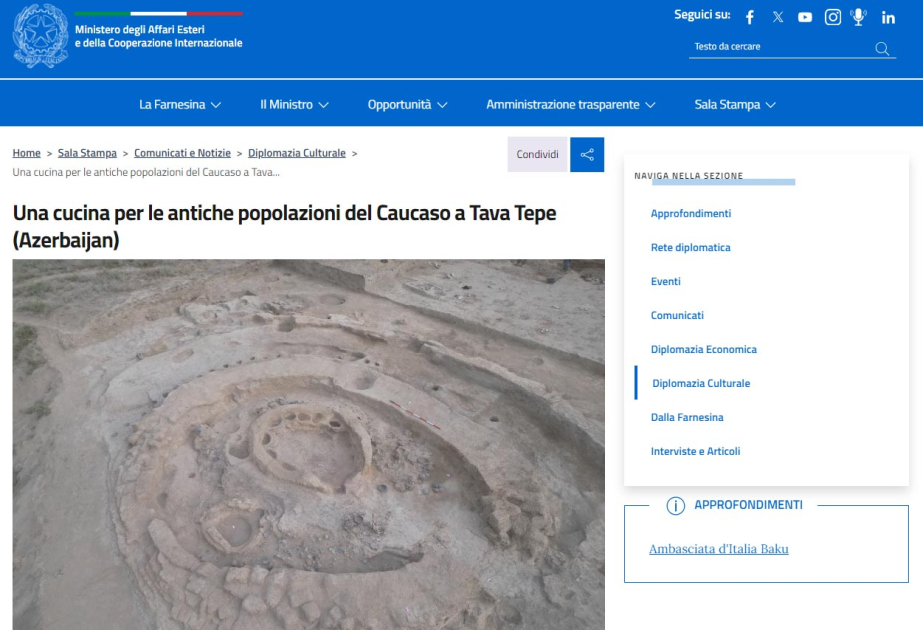This screenshot has width=923, height=630.
Task: Open Interviste e Articoli in section navigation
Action: (x=695, y=452)
